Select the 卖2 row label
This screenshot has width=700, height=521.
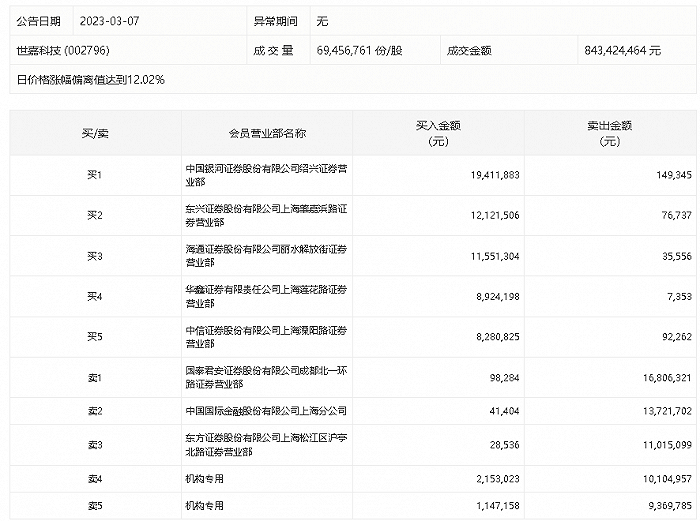(95, 411)
